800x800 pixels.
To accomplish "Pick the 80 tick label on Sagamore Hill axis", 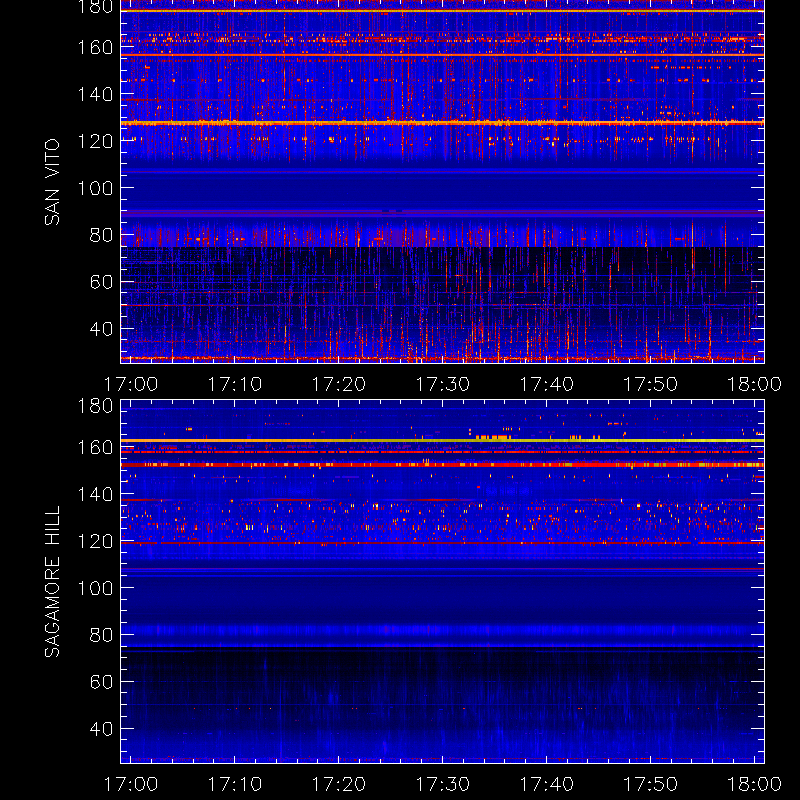I will pos(102,635).
